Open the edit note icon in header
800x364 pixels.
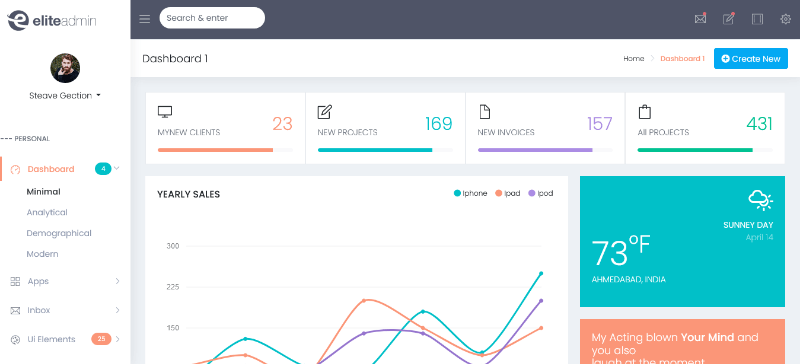[x=729, y=19]
